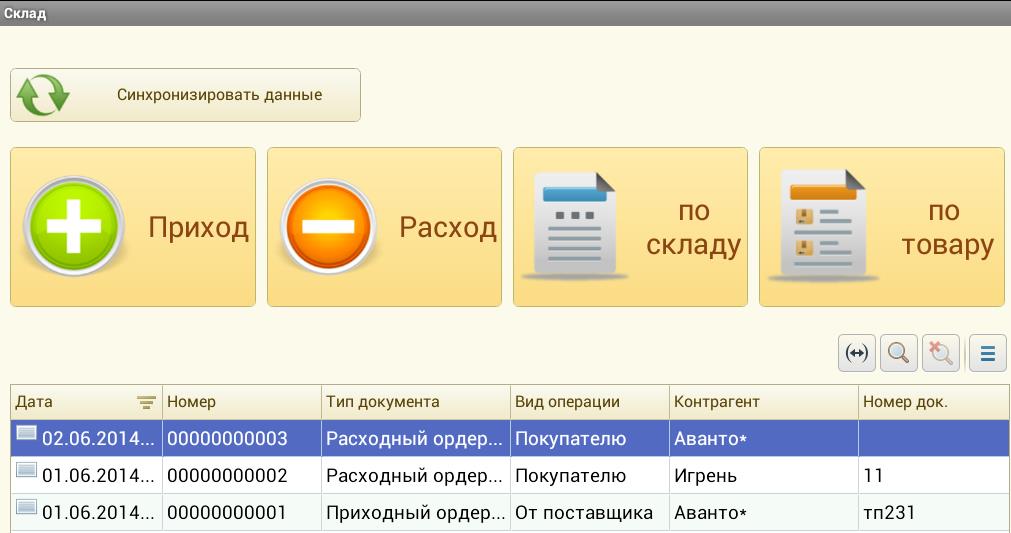The height and width of the screenshot is (533, 1011).
Task: Open the list options menu icon
Action: pyautogui.click(x=987, y=353)
